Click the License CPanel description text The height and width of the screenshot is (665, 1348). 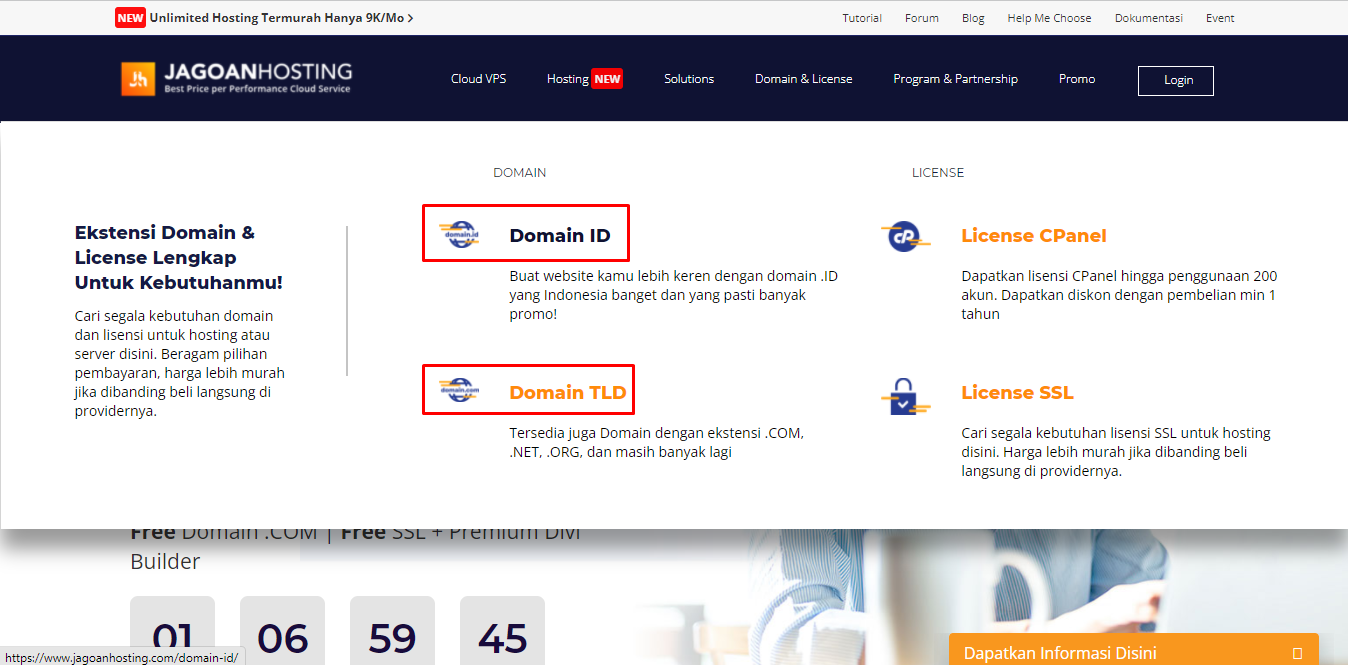pos(1119,295)
